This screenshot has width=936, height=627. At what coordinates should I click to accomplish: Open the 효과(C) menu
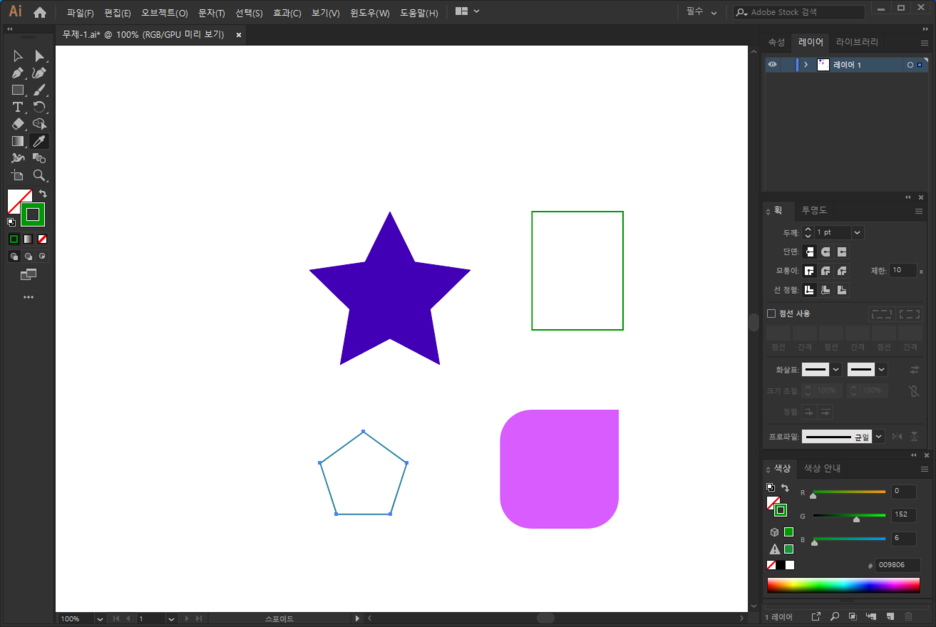pyautogui.click(x=287, y=13)
